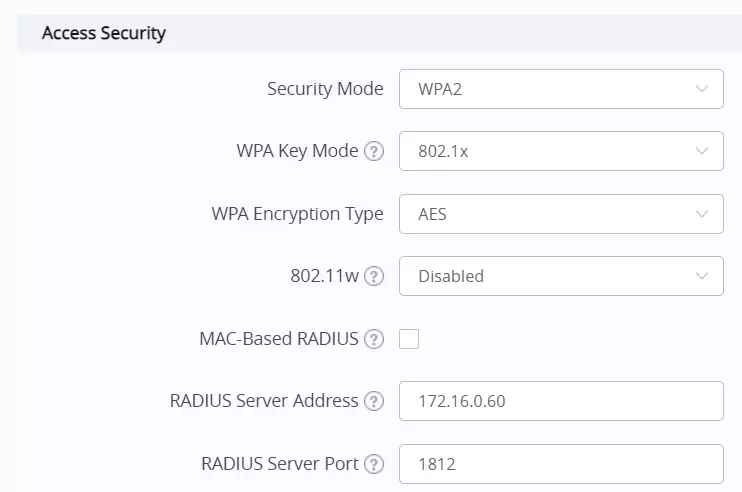Expand the 802.11w dropdown showing Disabled

click(x=561, y=276)
